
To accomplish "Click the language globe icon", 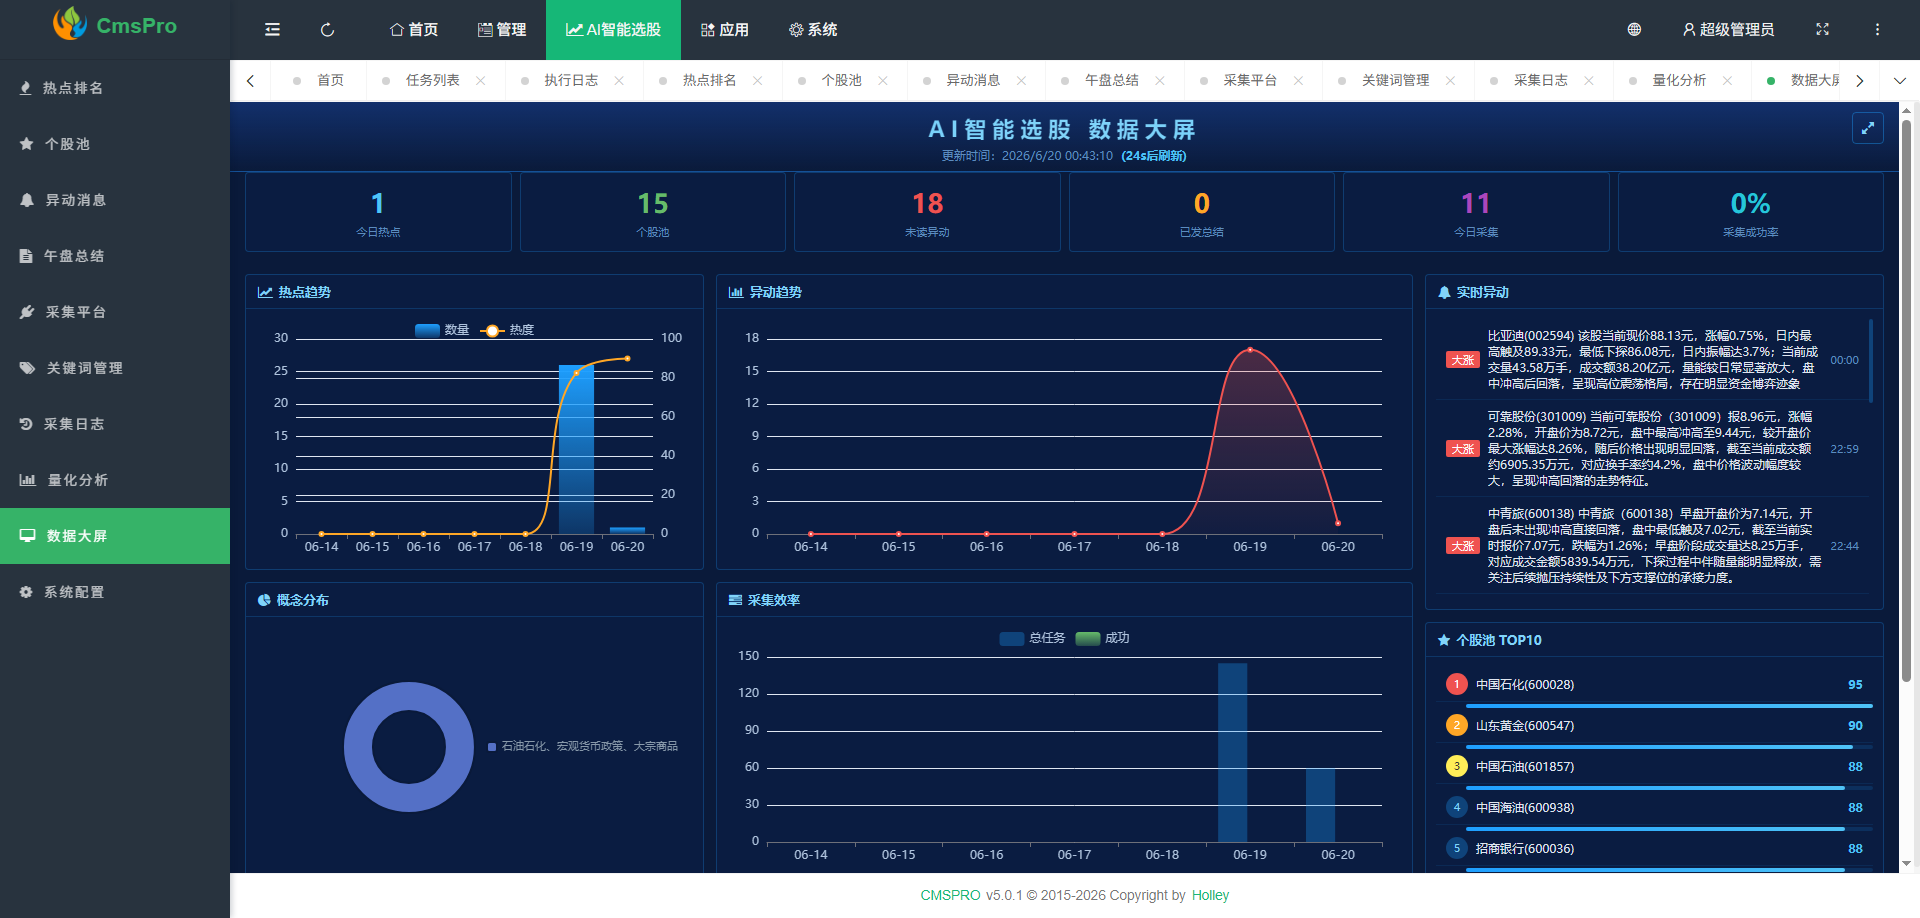I will coord(1634,30).
